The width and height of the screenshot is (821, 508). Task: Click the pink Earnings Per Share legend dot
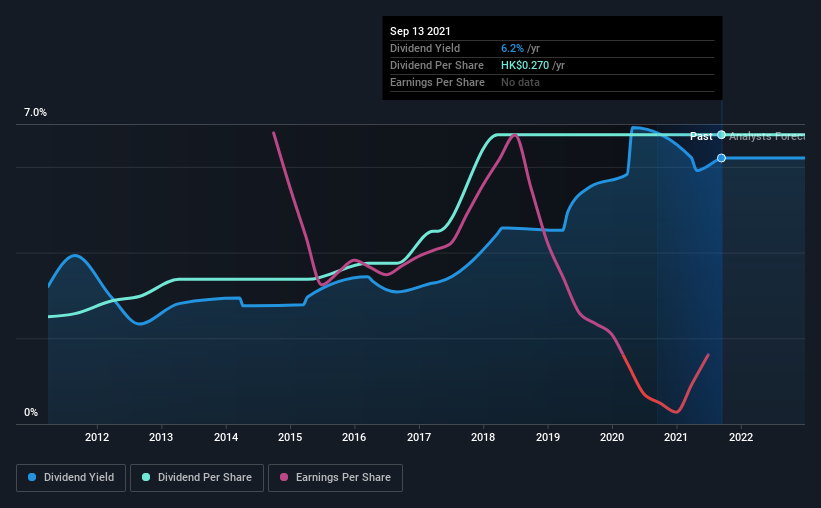click(x=284, y=477)
